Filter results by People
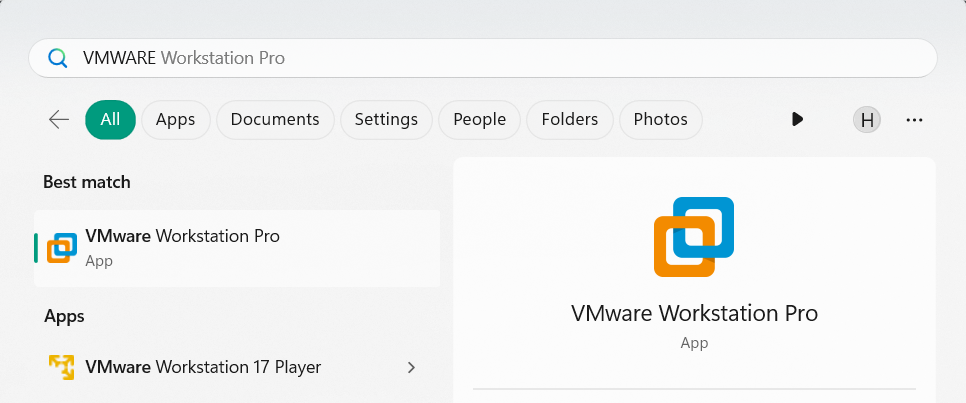The width and height of the screenshot is (966, 403). point(479,120)
